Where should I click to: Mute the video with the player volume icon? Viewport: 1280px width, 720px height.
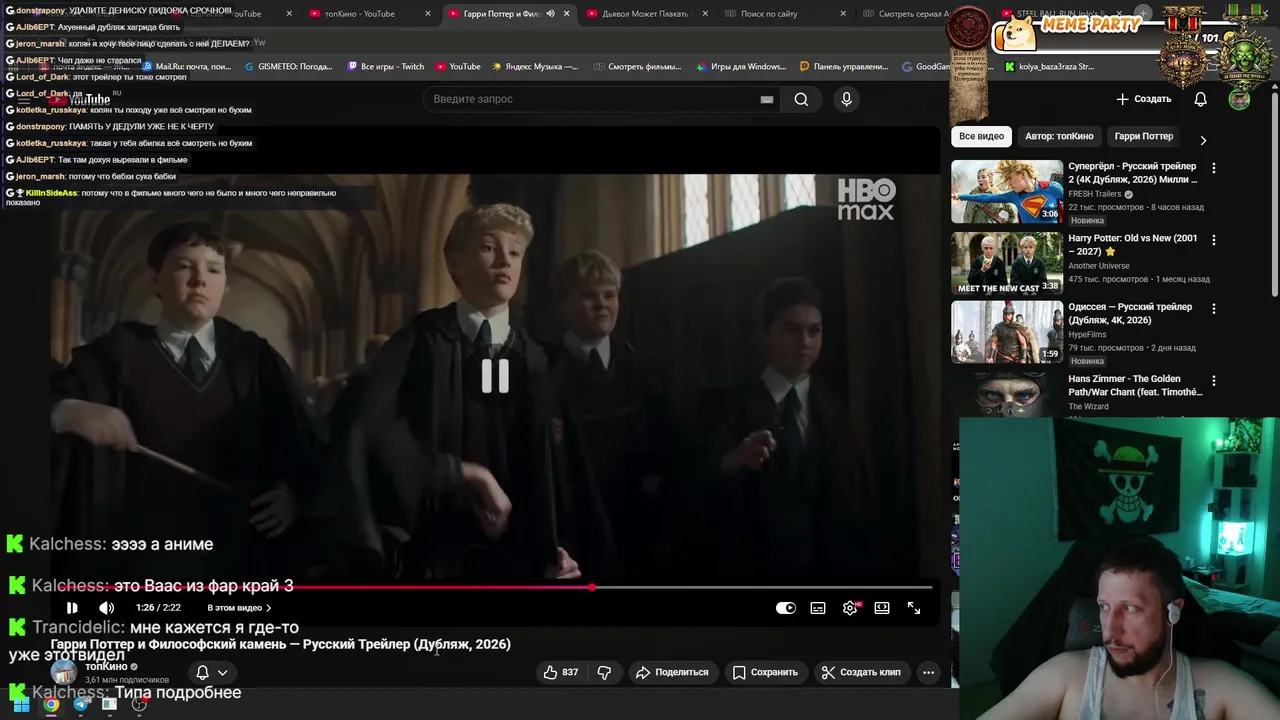(106, 608)
